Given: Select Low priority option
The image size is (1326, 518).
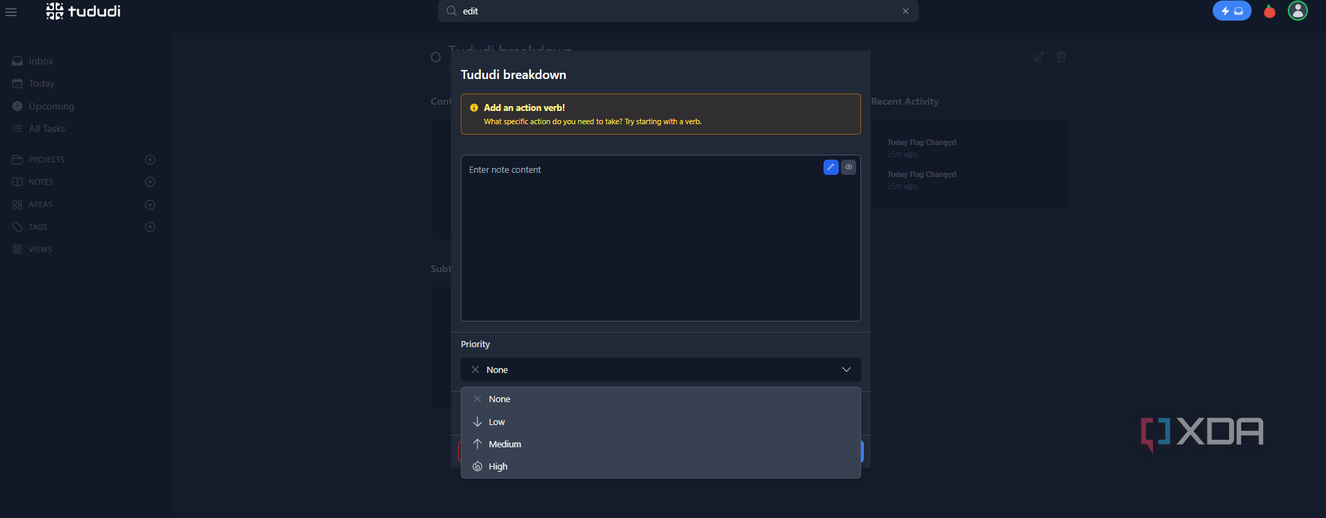Looking at the screenshot, I should point(660,422).
